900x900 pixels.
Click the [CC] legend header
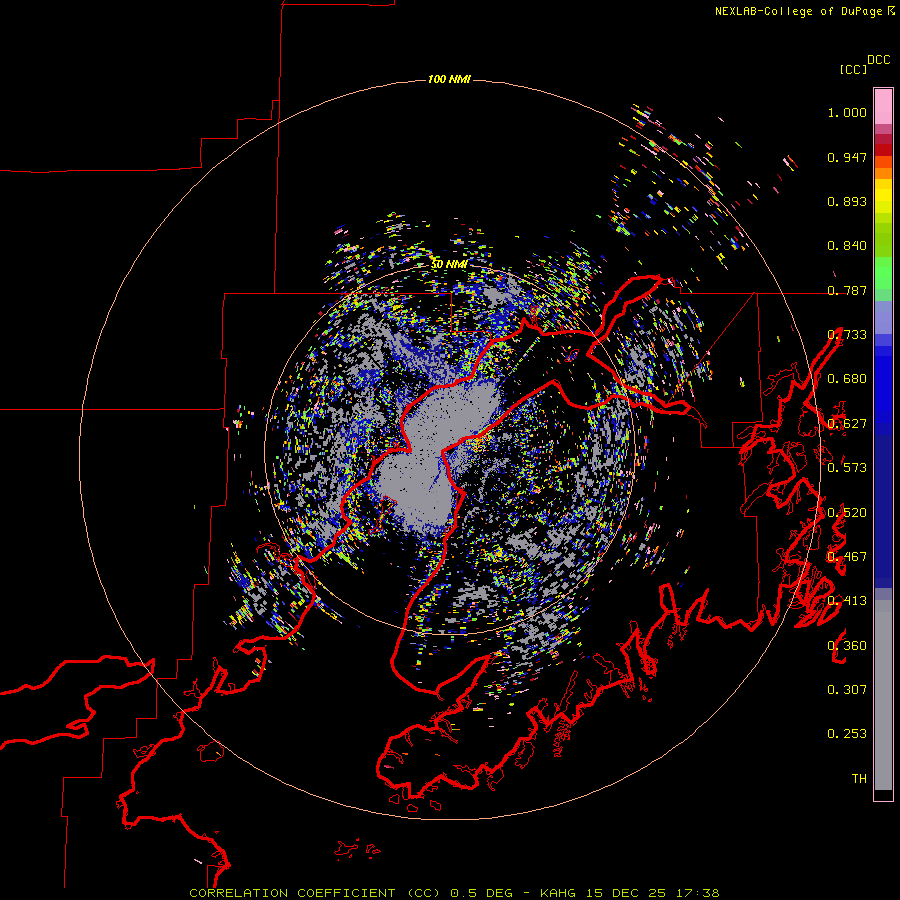(x=854, y=69)
